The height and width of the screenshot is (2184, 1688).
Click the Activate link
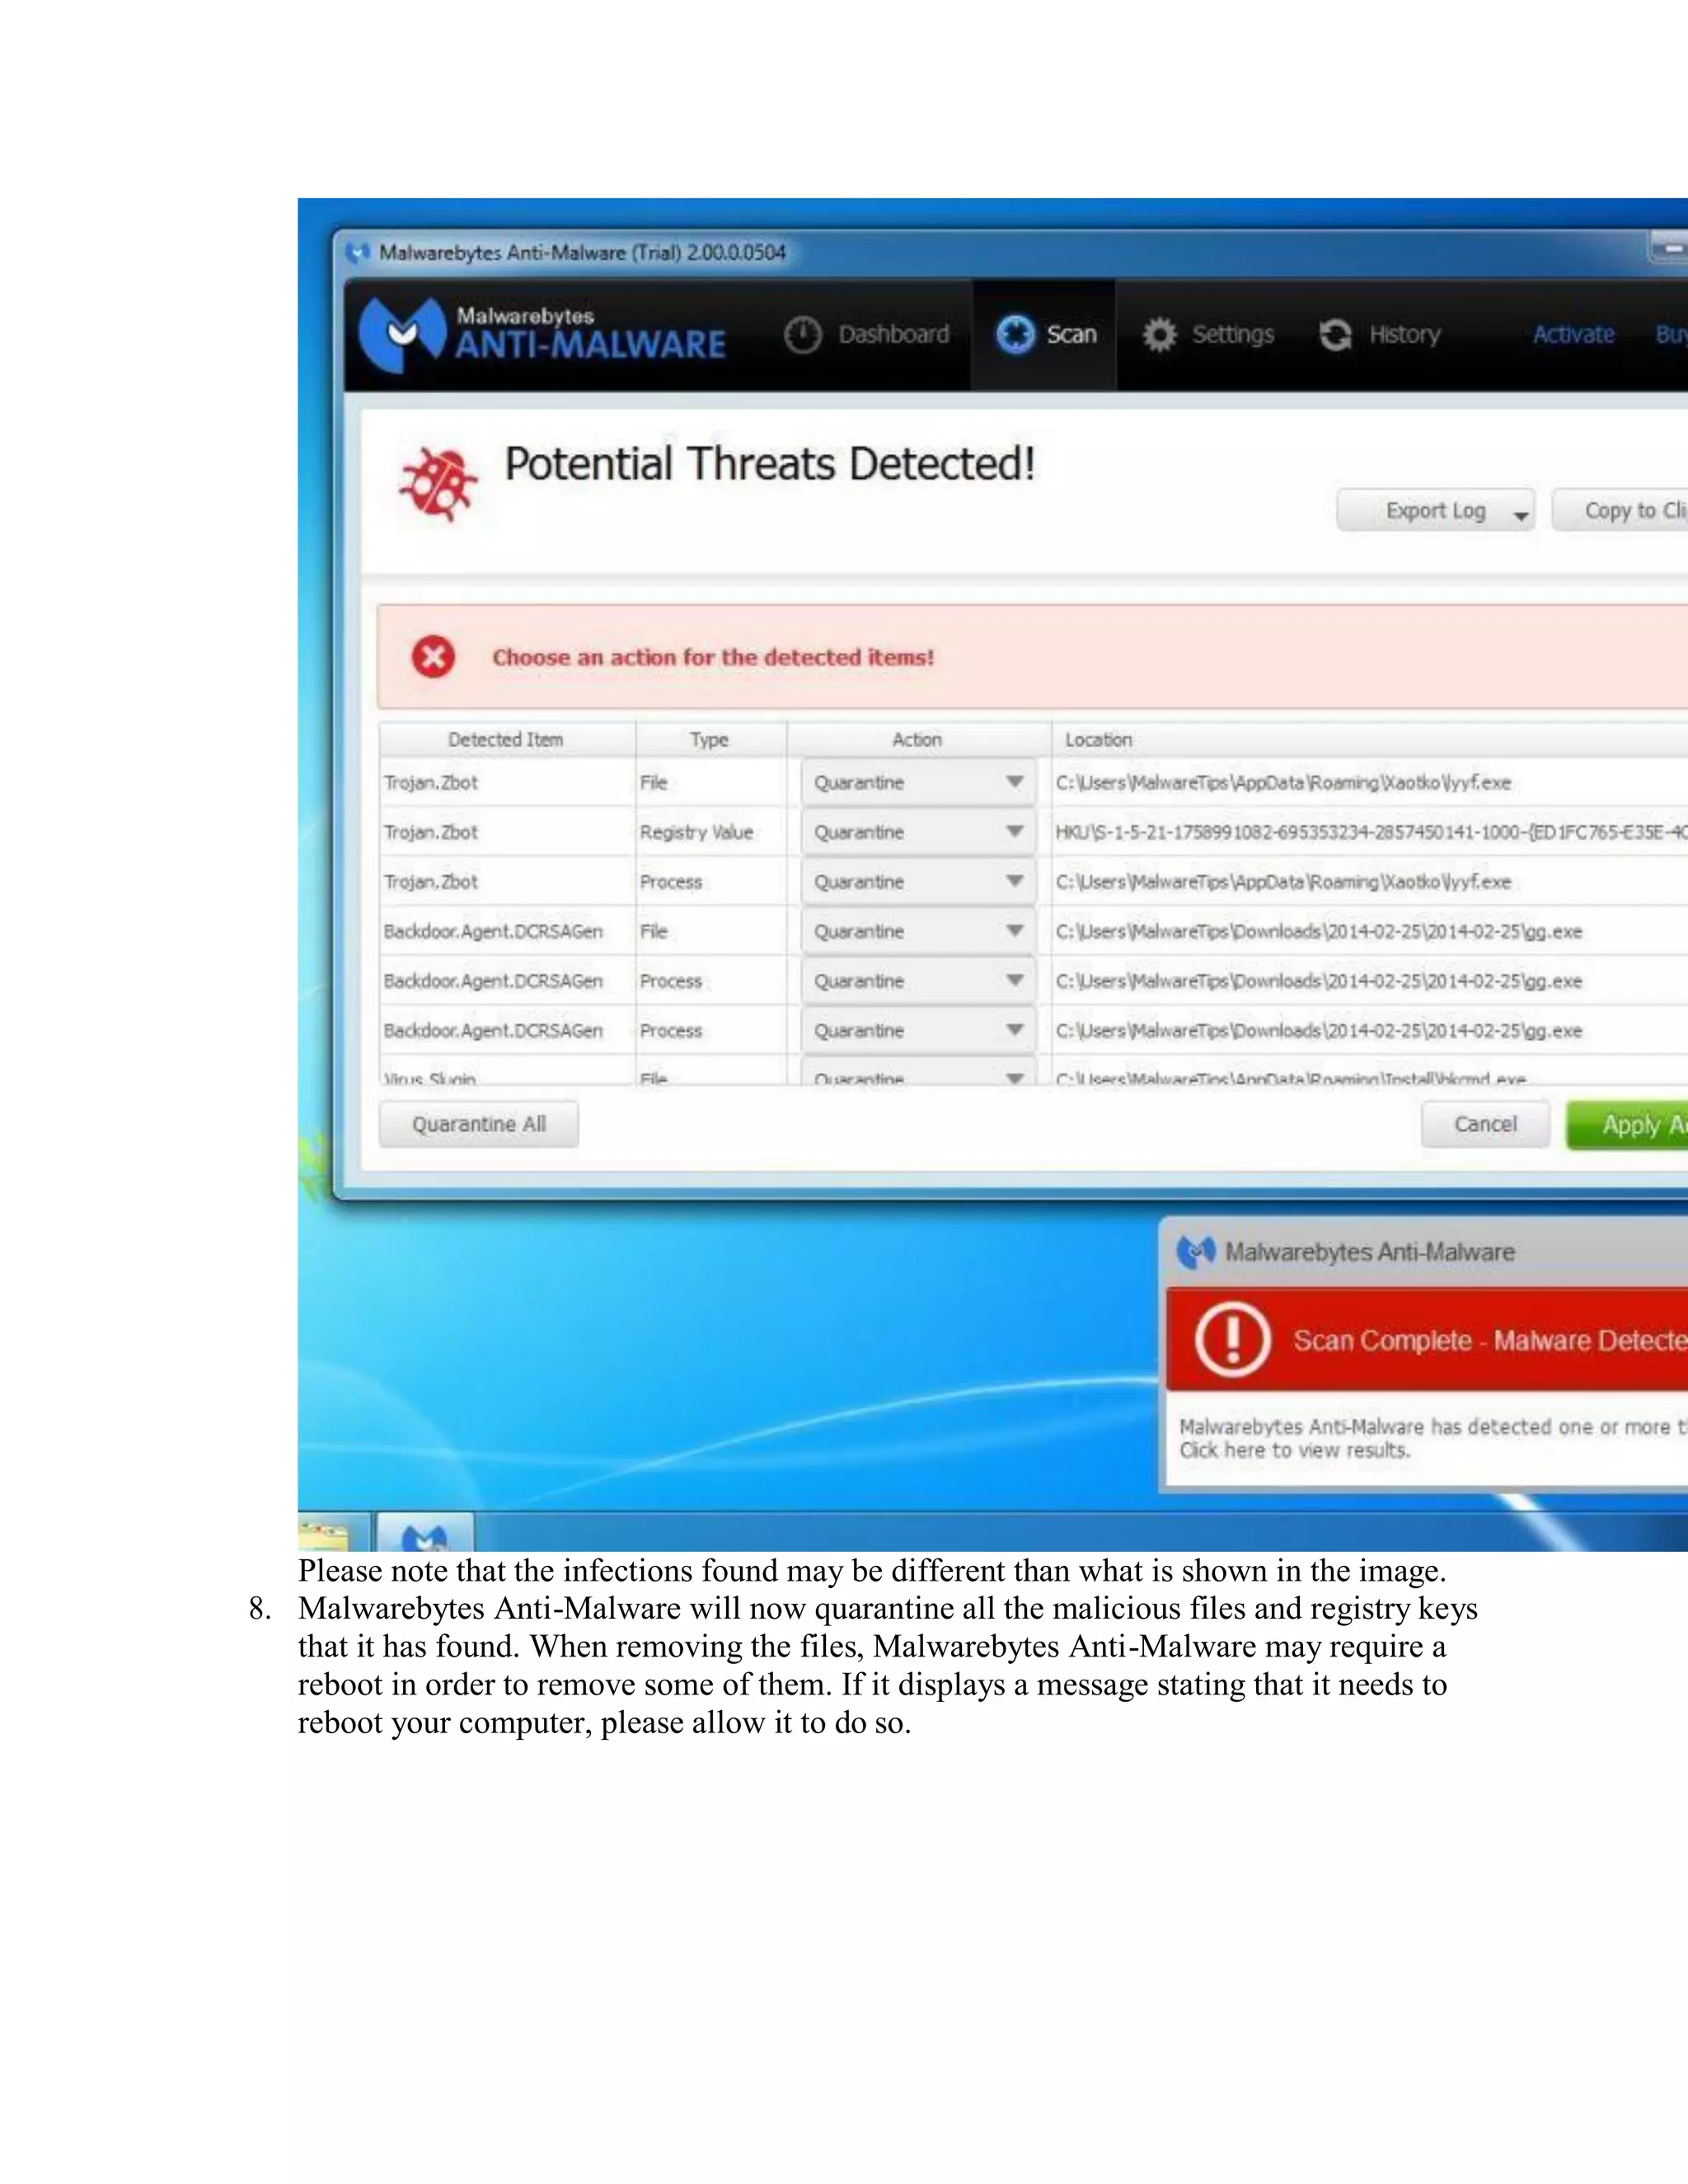[x=1573, y=335]
